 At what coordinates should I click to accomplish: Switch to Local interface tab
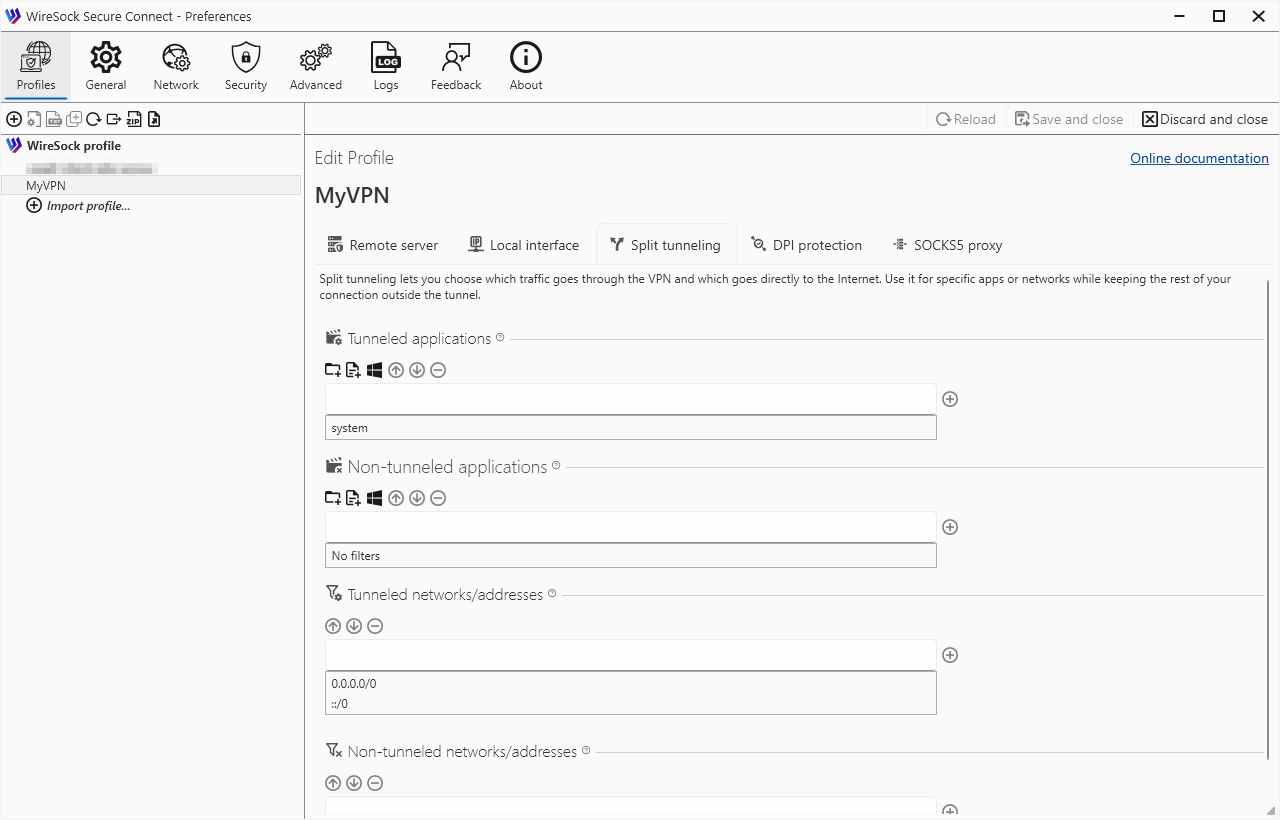click(x=524, y=245)
